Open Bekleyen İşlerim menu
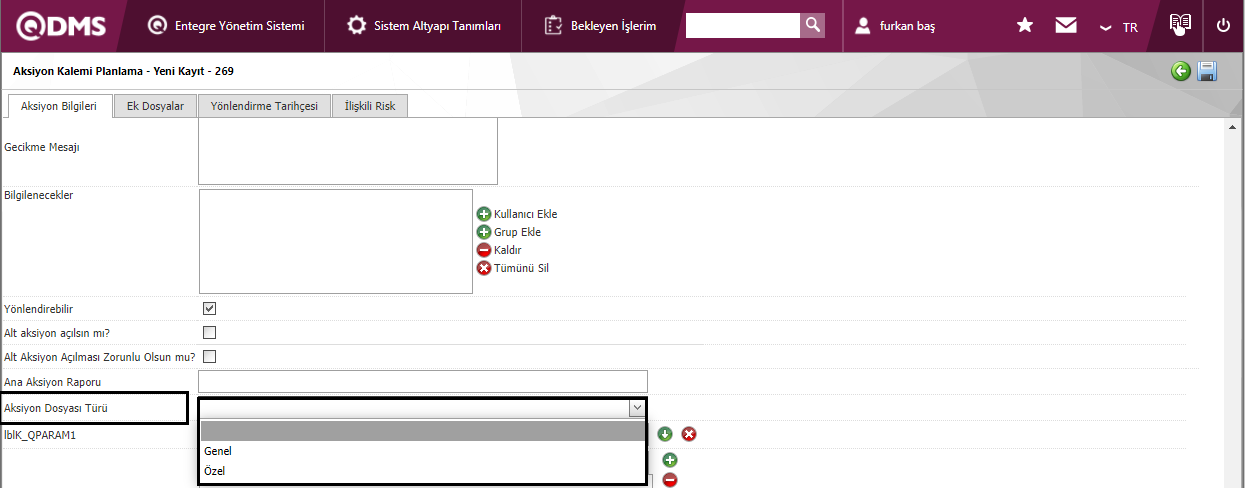Viewport: 1245px width, 488px height. pyautogui.click(x=600, y=26)
